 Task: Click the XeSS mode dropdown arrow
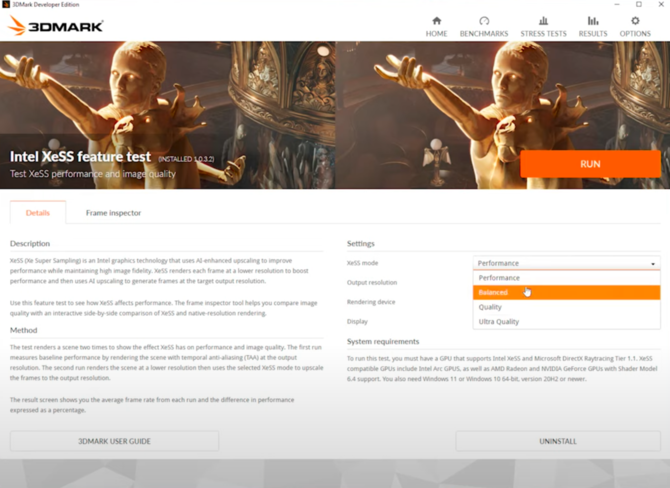coord(653,264)
